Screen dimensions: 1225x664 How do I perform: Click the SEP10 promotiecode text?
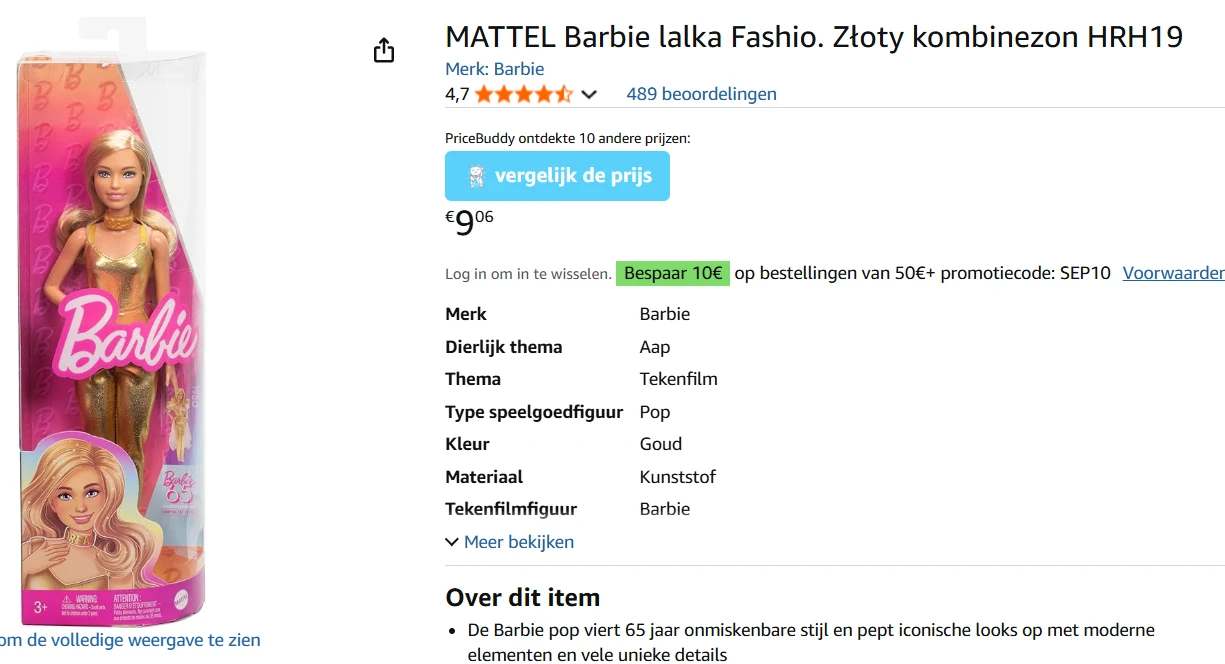1084,272
